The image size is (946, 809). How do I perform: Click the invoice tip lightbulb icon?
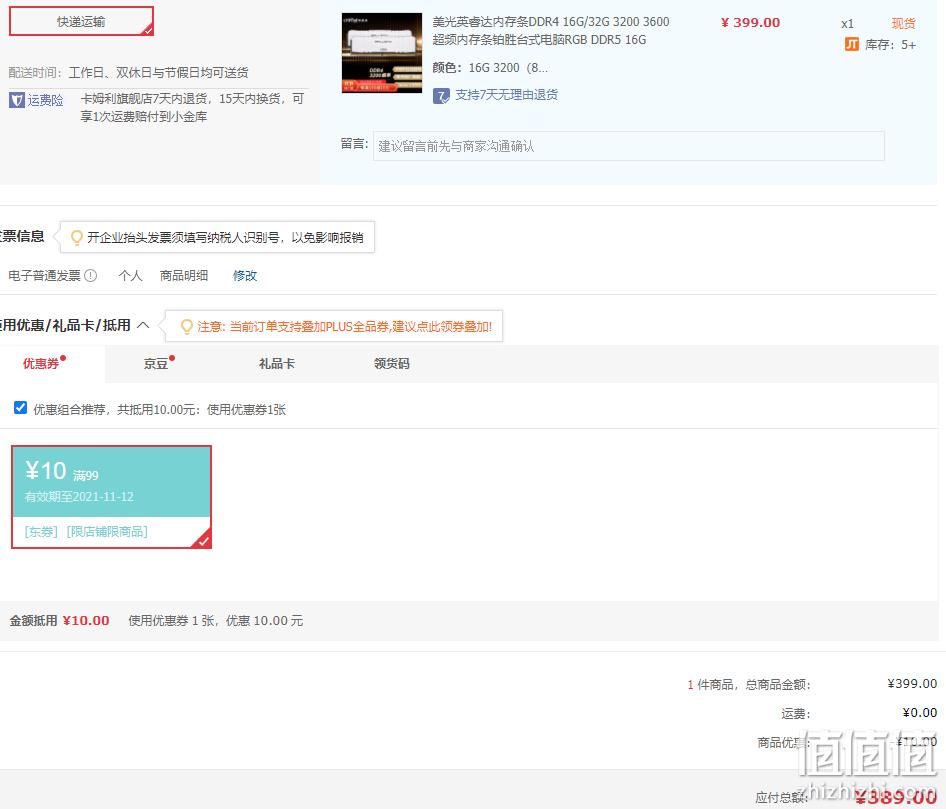pos(77,238)
